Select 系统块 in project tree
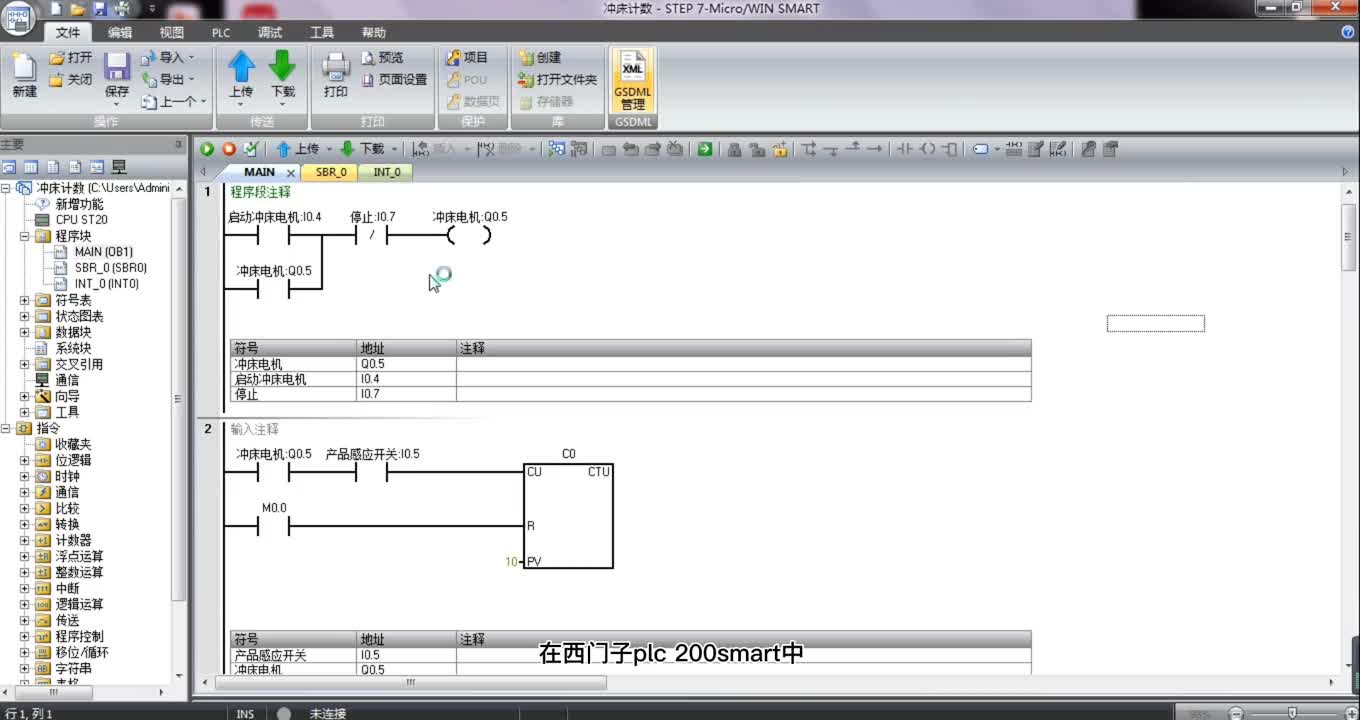The width and height of the screenshot is (1360, 720). [x=73, y=348]
